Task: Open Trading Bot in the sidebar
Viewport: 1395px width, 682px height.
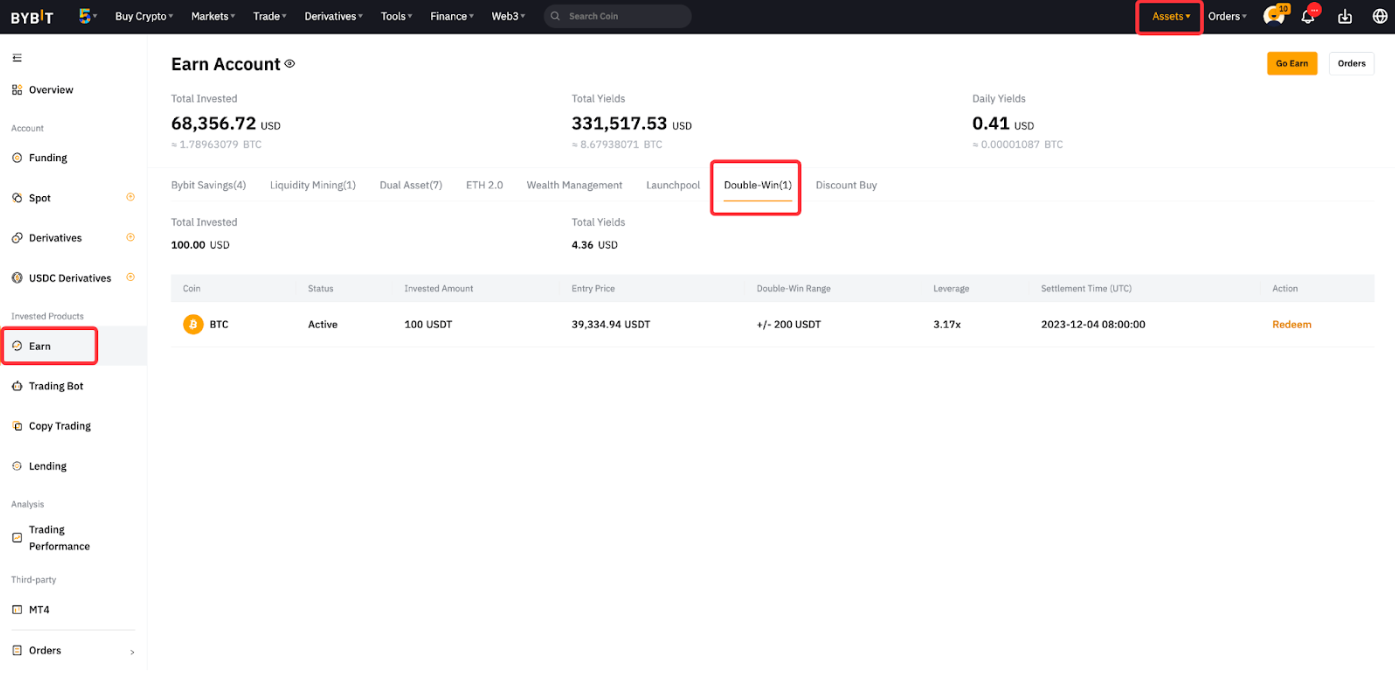Action: (x=56, y=386)
